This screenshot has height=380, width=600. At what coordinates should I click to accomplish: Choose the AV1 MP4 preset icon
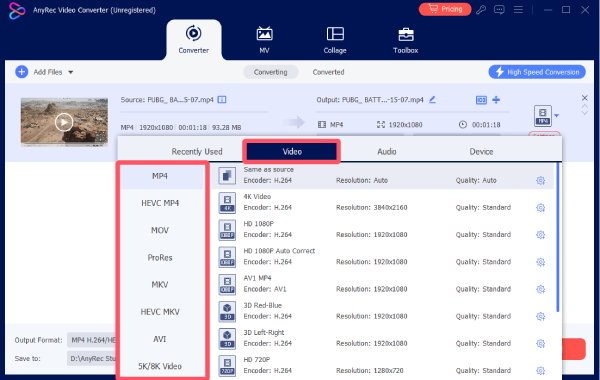pos(227,284)
